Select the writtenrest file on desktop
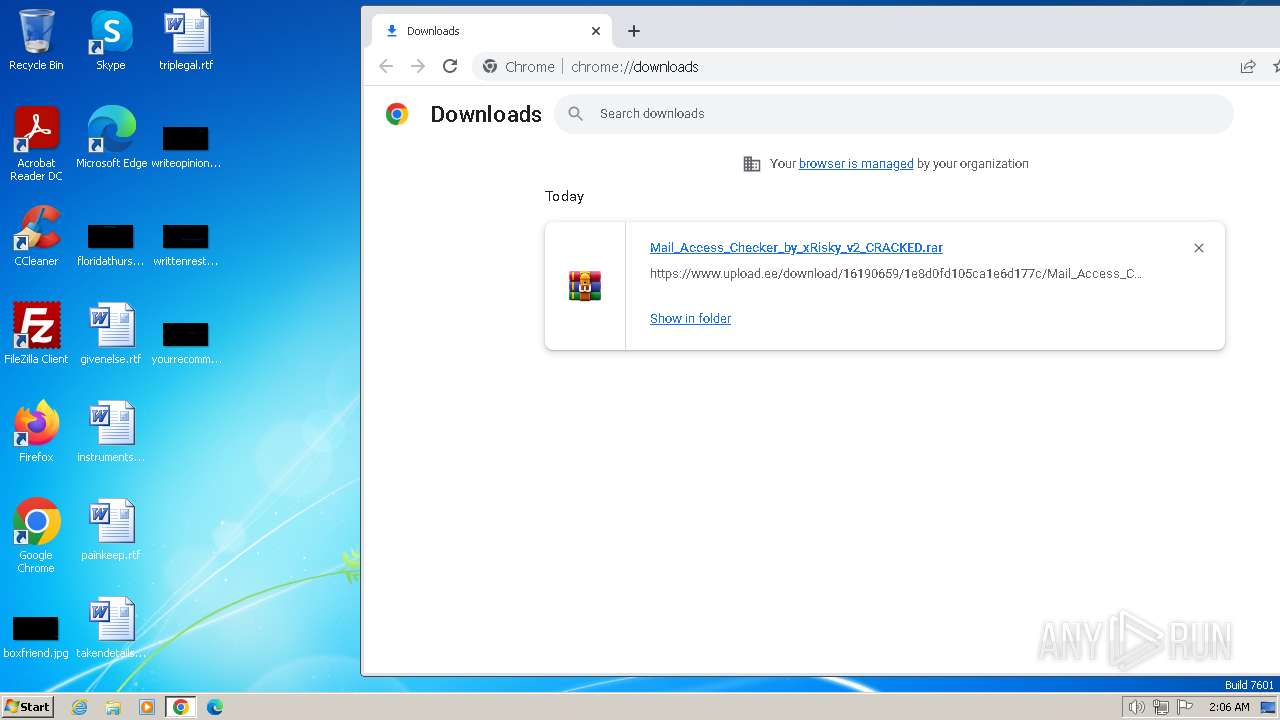Image resolution: width=1280 pixels, height=720 pixels. 186,243
